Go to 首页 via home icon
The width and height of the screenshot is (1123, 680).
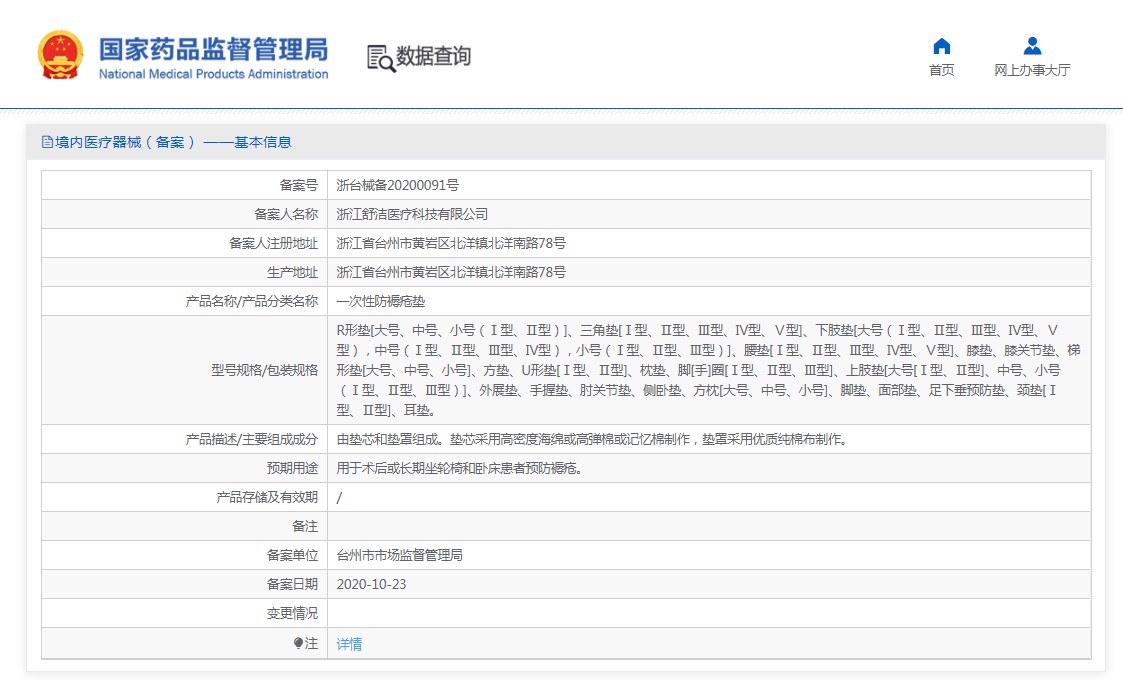(941, 47)
